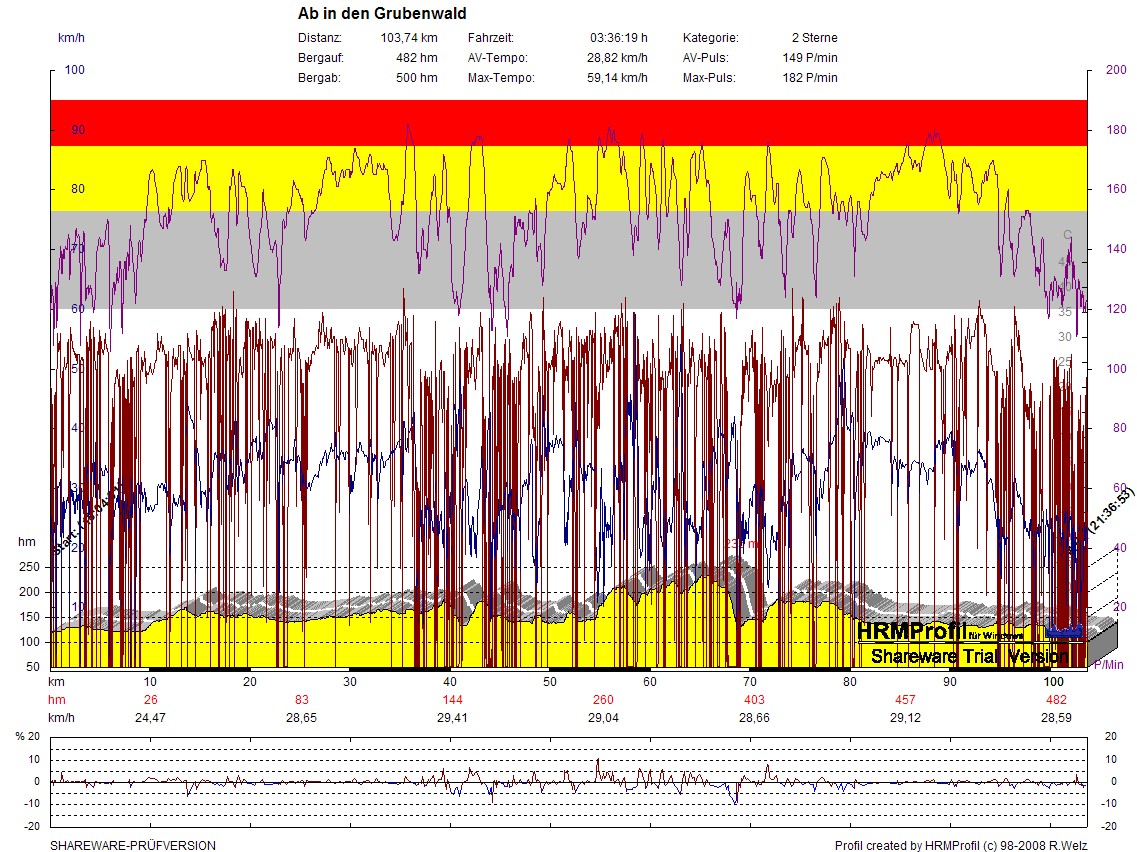The image size is (1137, 852).
Task: Click the SHAREWARE-PRÜFVERSION footer text
Action: point(133,845)
